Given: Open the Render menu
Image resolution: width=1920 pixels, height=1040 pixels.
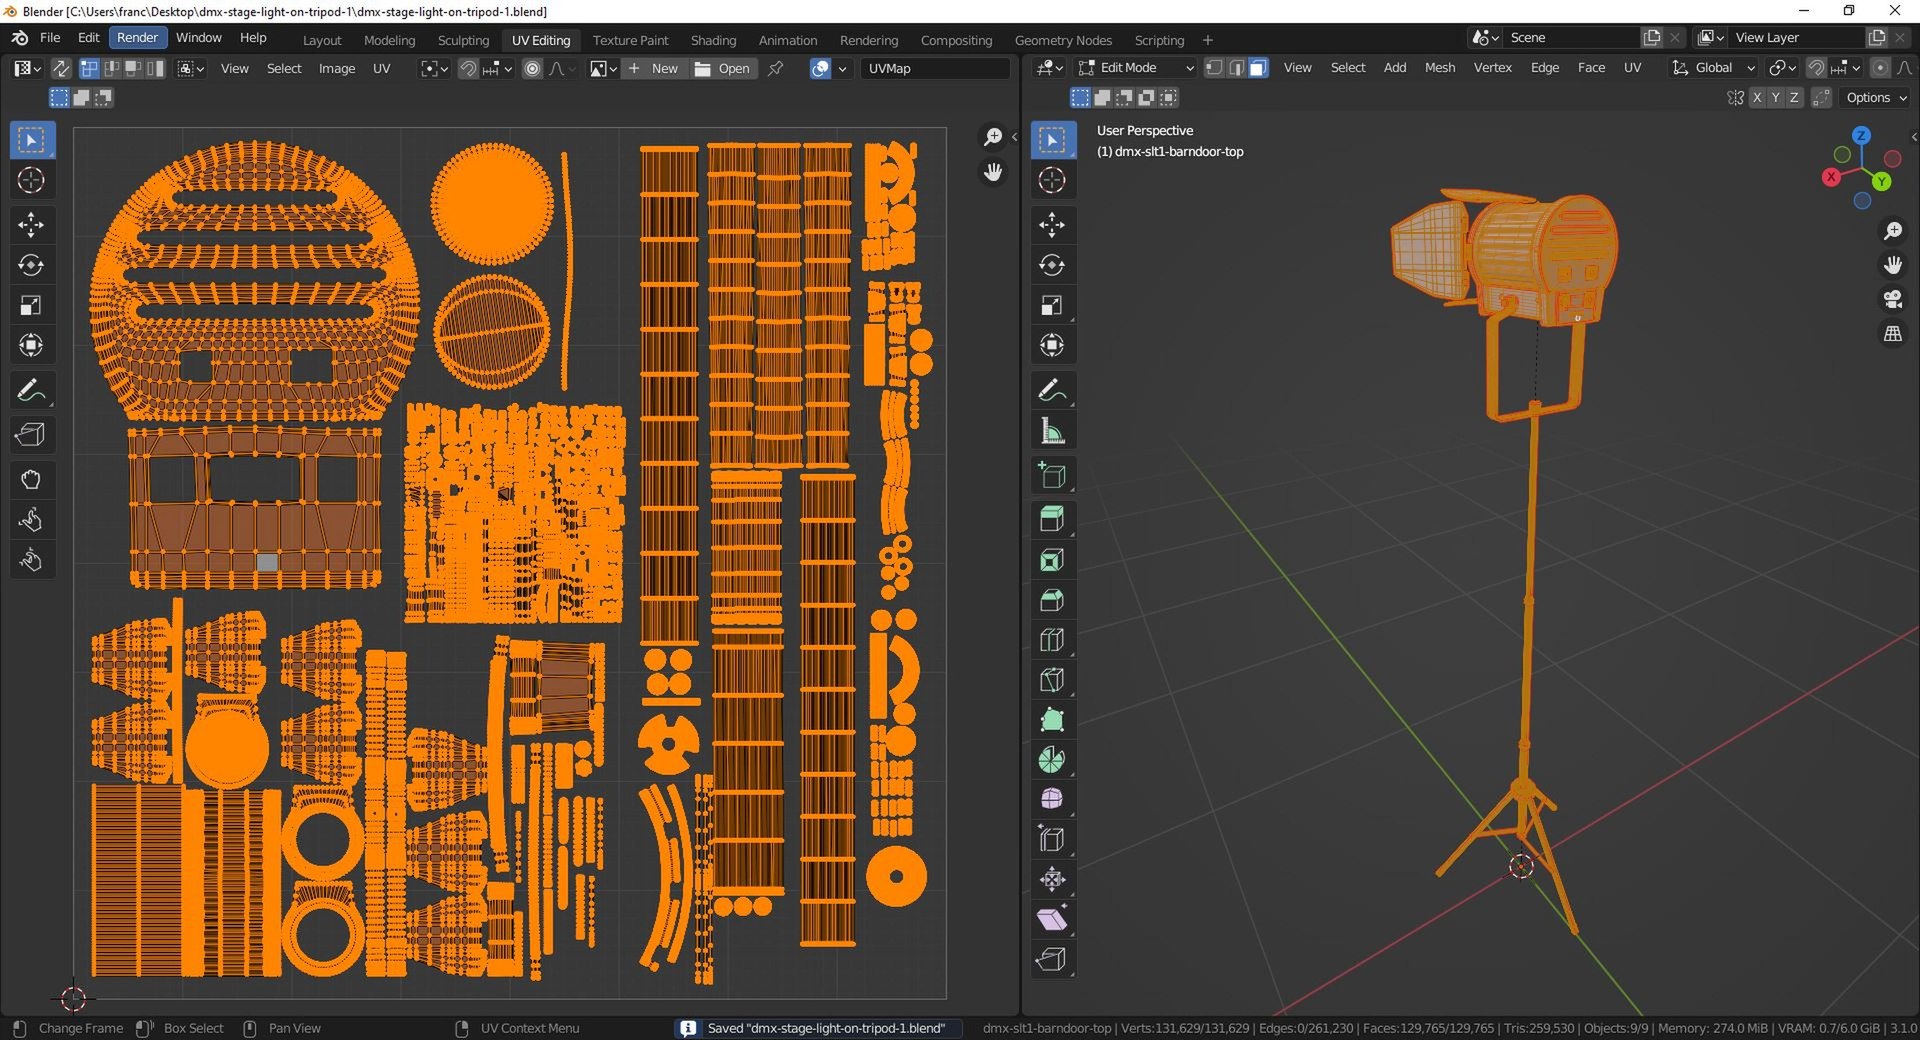Looking at the screenshot, I should tap(137, 37).
